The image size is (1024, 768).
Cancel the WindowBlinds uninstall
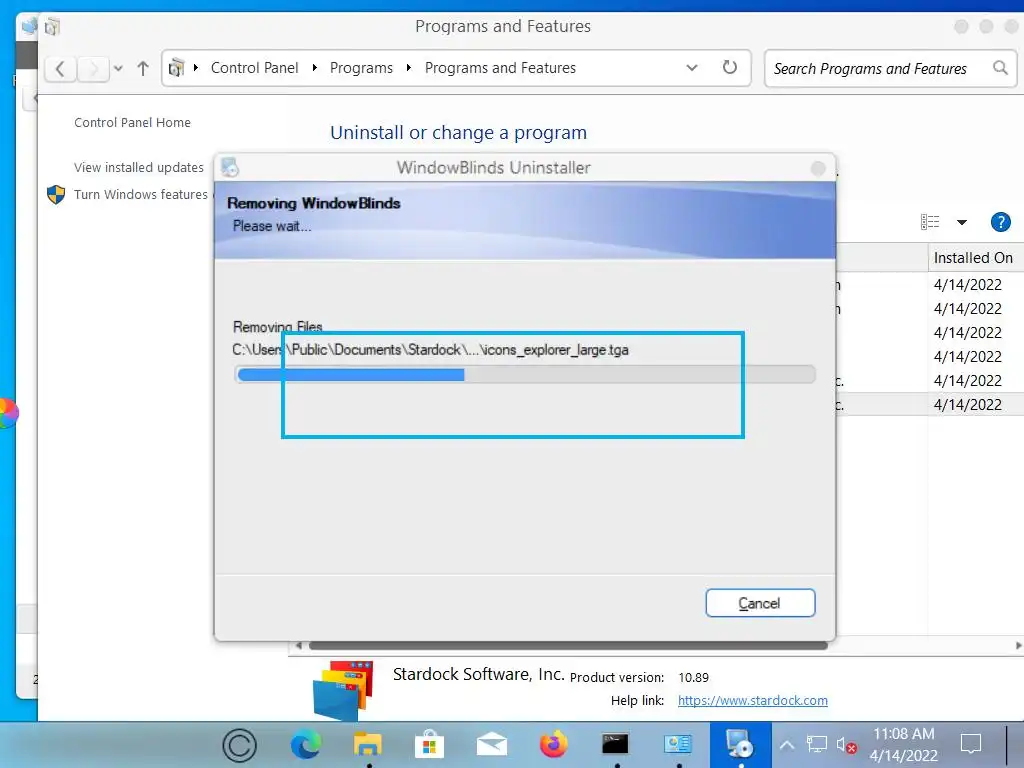tap(760, 603)
